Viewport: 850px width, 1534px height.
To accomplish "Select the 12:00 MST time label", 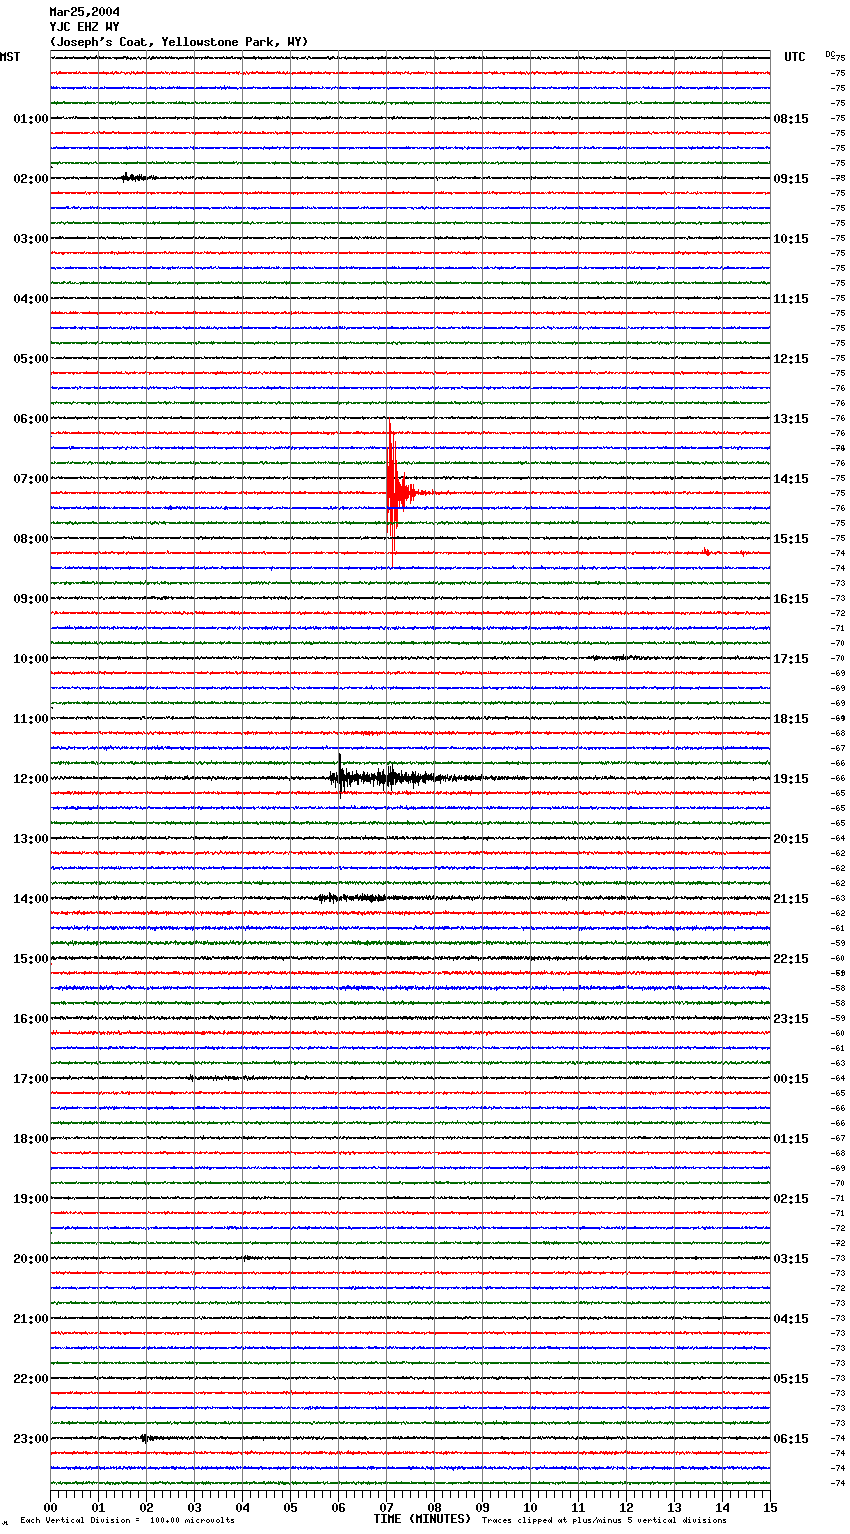I will (31, 779).
